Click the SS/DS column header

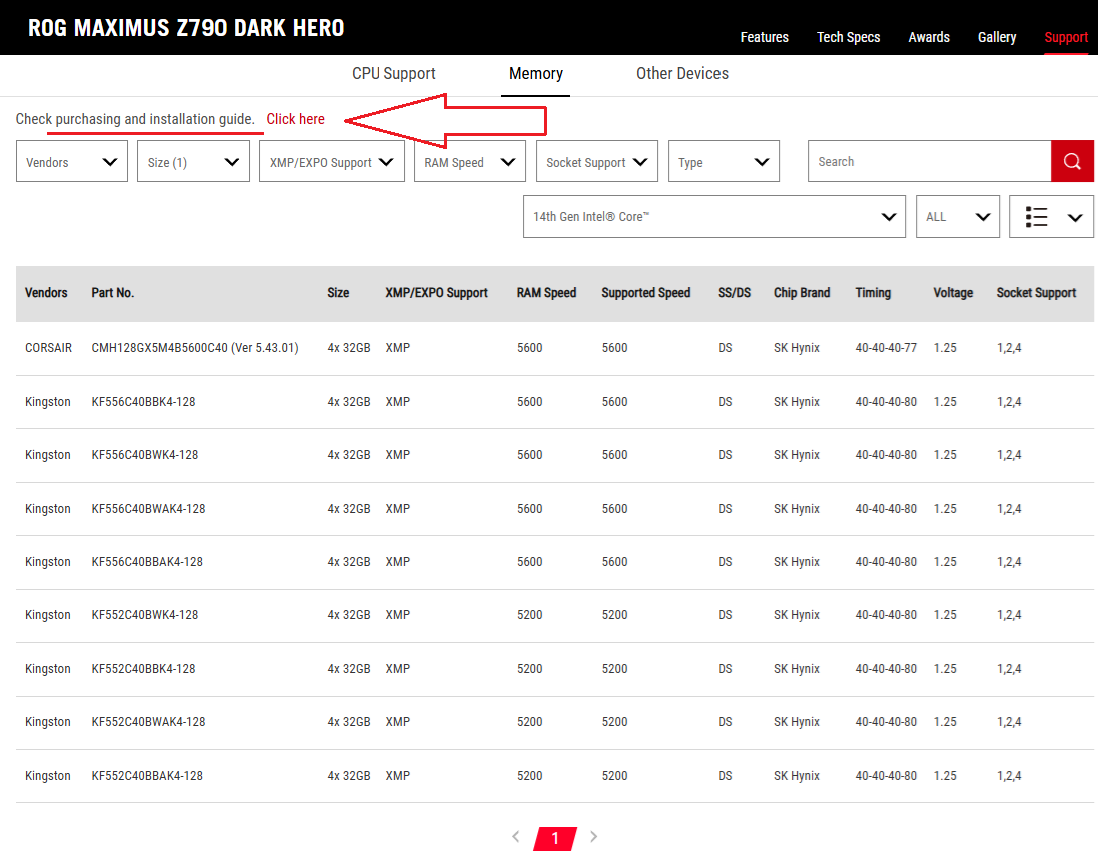click(735, 293)
